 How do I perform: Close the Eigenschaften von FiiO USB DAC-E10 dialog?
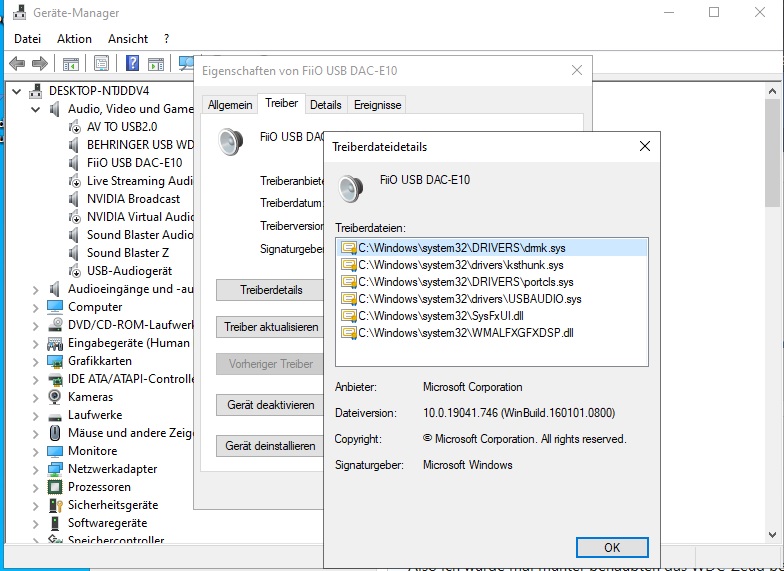click(577, 70)
